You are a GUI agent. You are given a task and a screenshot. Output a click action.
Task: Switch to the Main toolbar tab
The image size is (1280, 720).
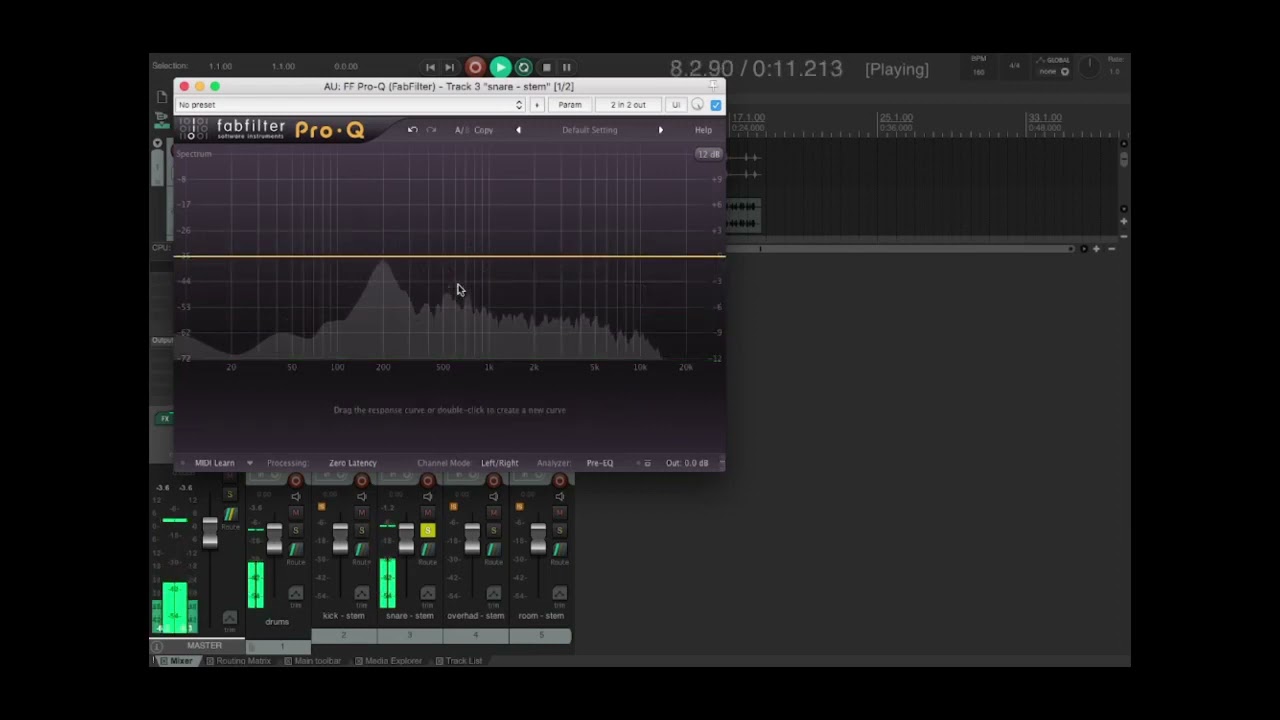[312, 661]
